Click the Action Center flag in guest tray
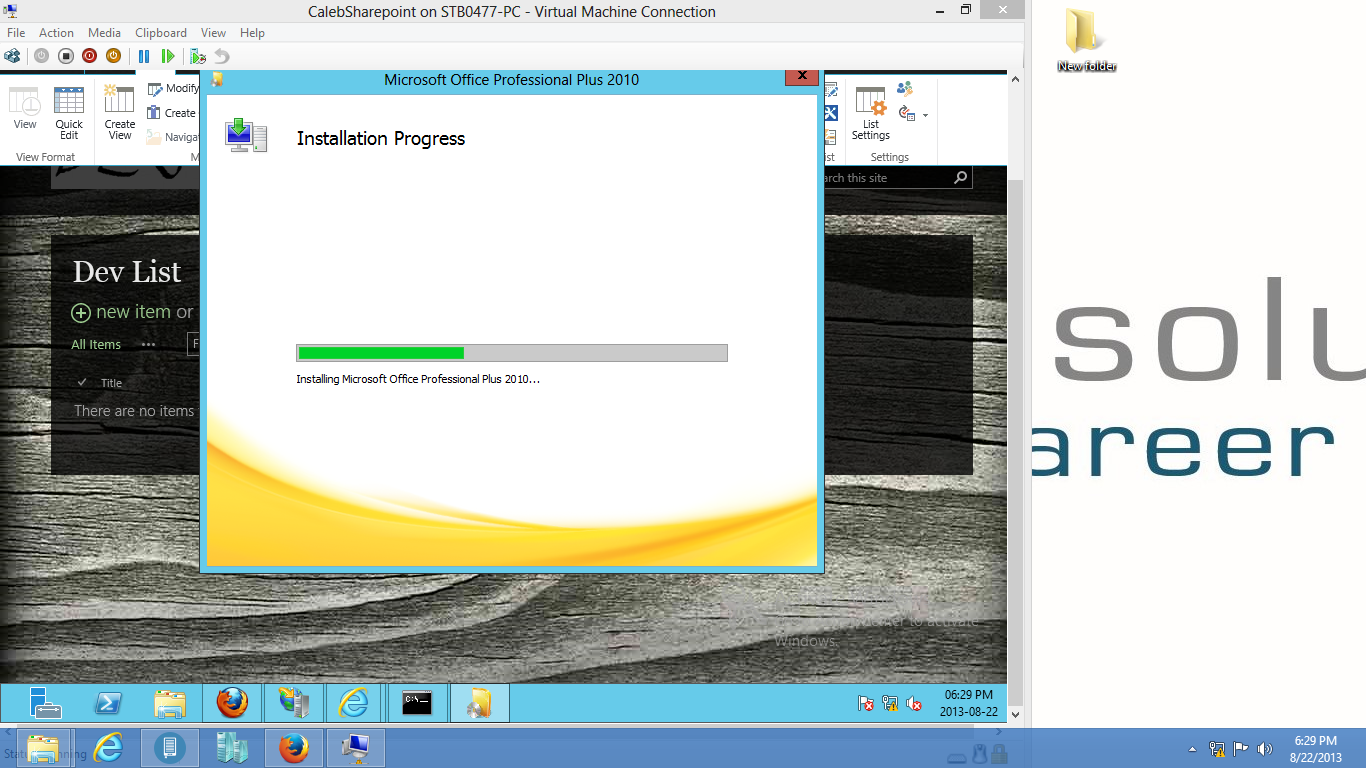The image size is (1366, 768). point(866,703)
